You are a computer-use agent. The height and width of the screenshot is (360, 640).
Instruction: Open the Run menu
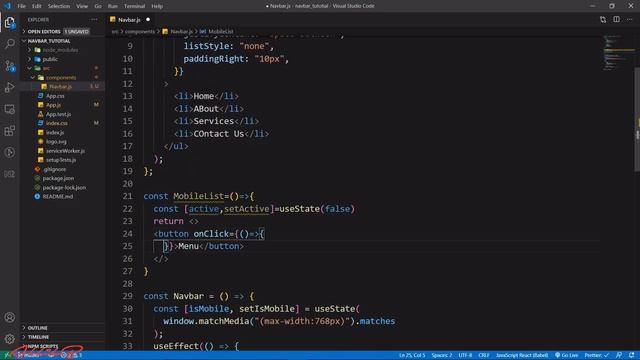tap(113, 6)
